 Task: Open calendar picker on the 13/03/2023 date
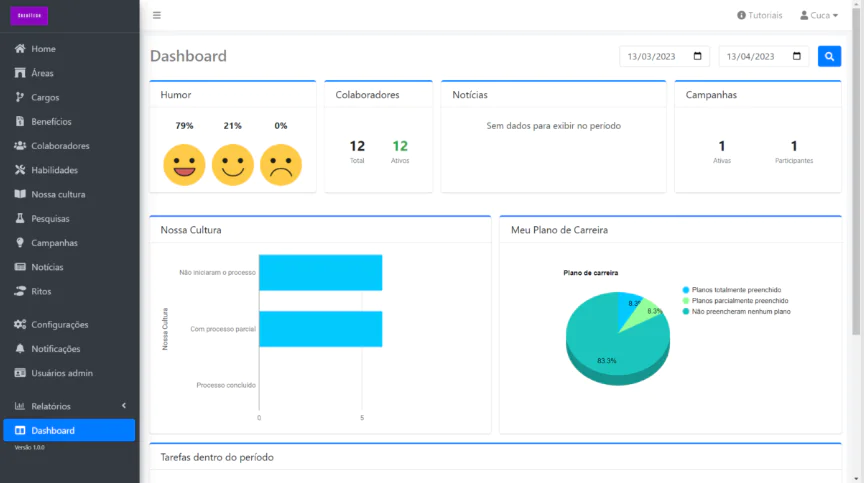click(x=698, y=57)
